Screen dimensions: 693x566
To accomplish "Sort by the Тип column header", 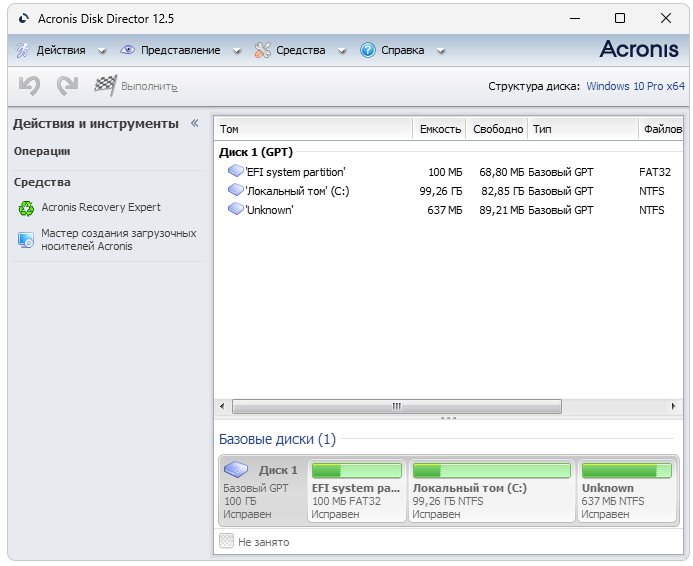I will [x=583, y=129].
